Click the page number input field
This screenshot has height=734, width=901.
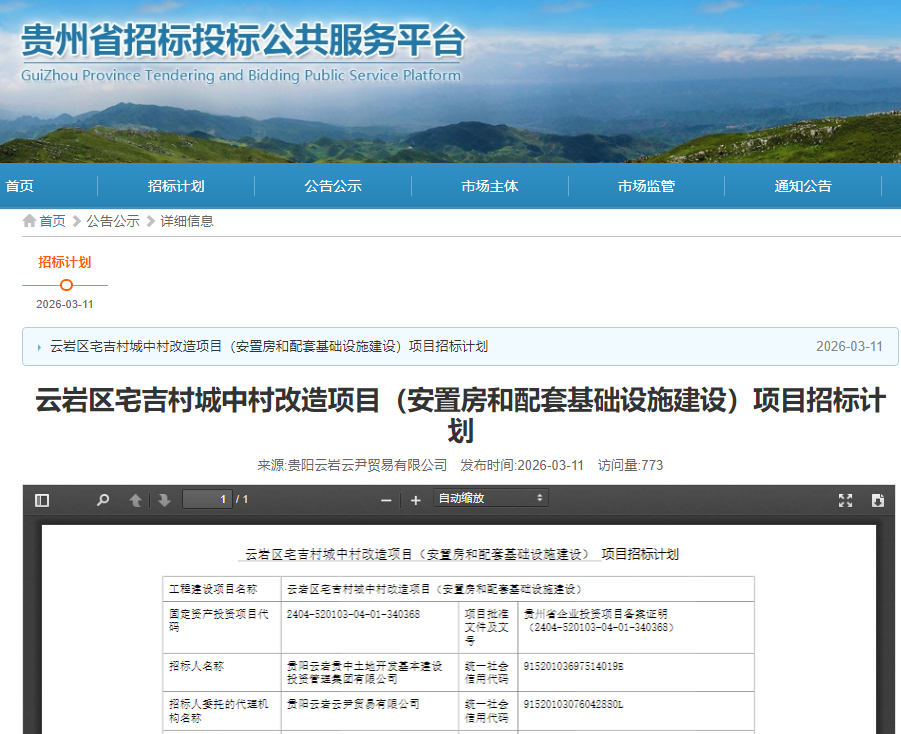(x=207, y=499)
